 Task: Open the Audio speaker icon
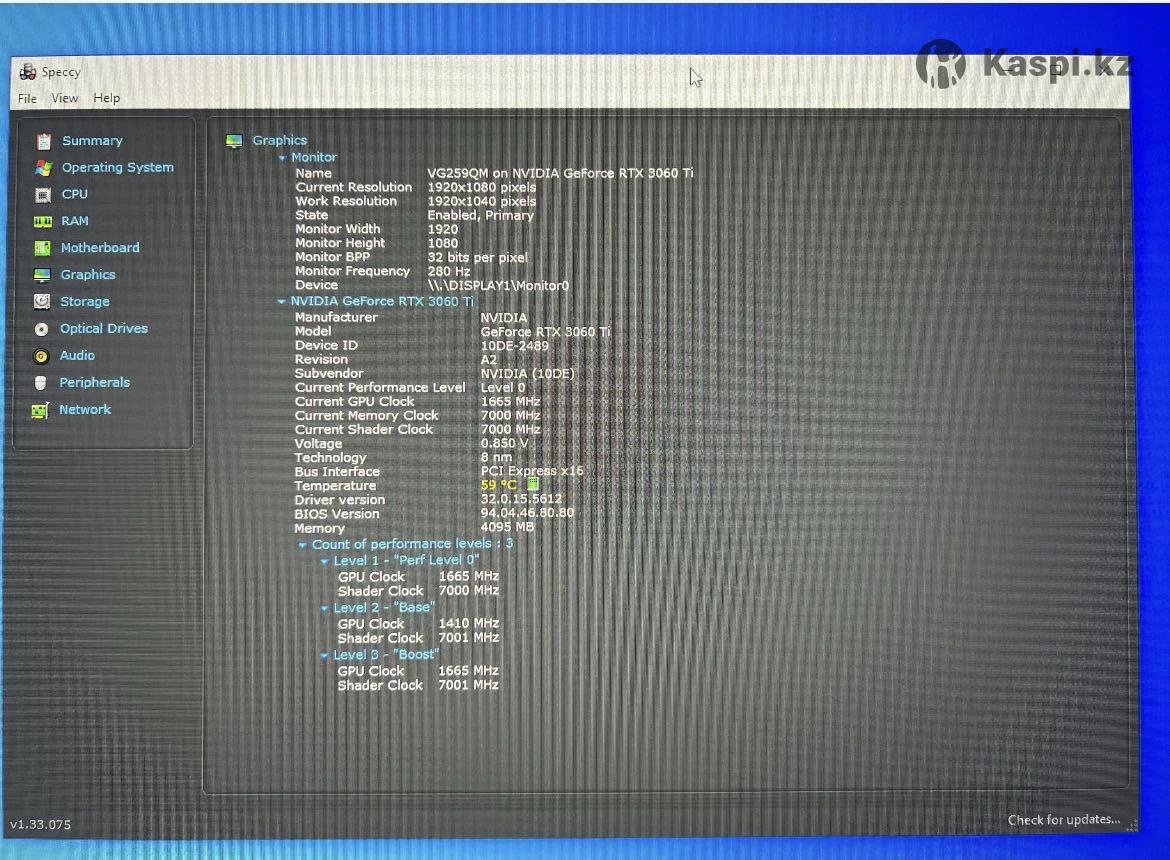click(42, 356)
